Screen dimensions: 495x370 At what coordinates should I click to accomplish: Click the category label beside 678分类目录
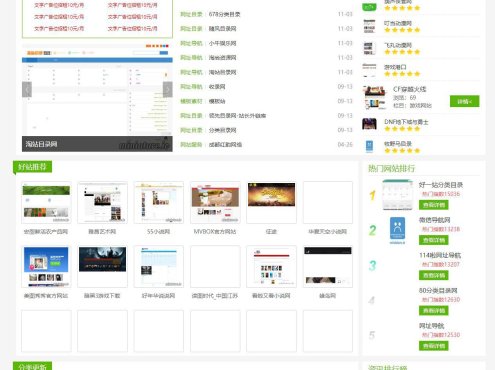(191, 14)
